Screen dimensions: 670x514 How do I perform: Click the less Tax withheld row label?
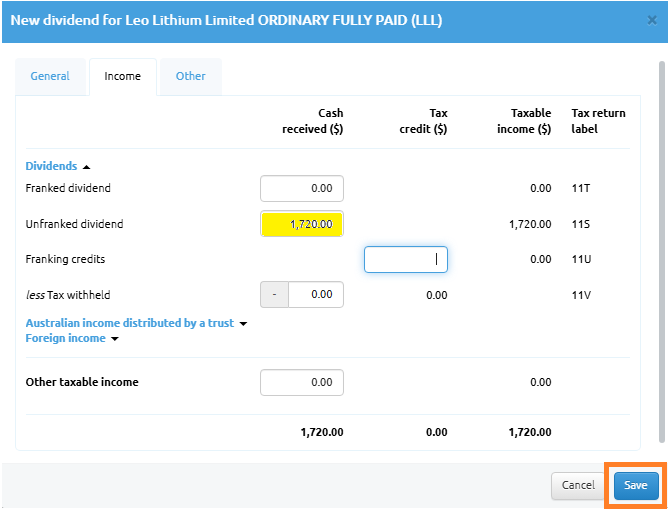pos(68,295)
